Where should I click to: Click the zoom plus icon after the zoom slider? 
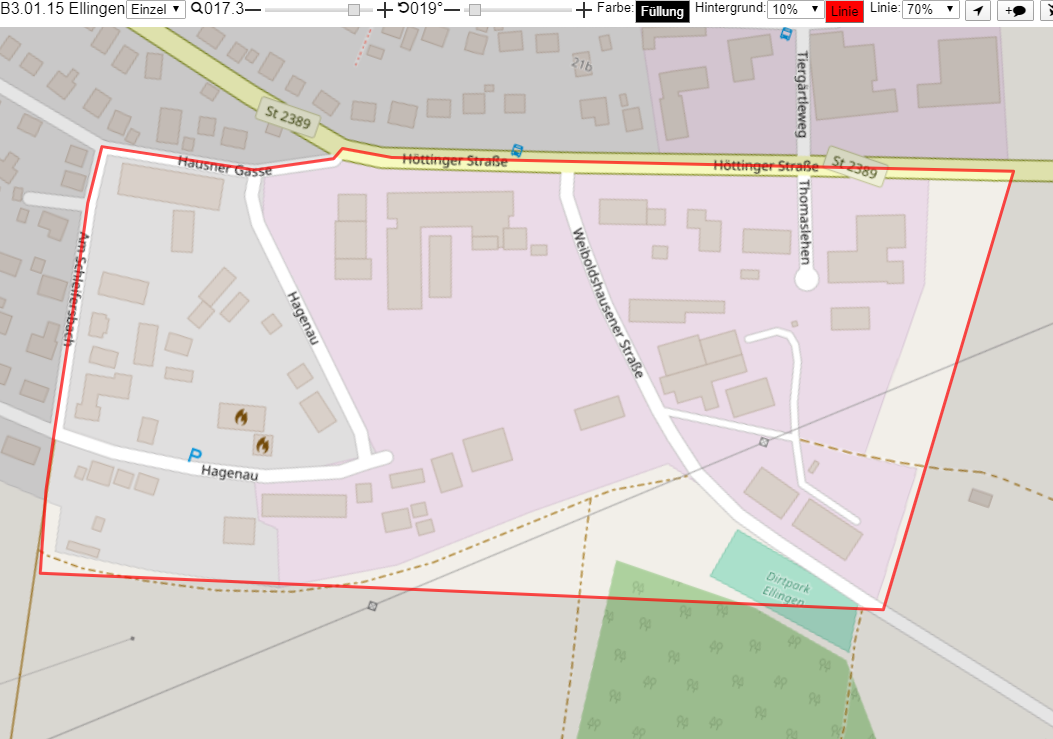[385, 9]
